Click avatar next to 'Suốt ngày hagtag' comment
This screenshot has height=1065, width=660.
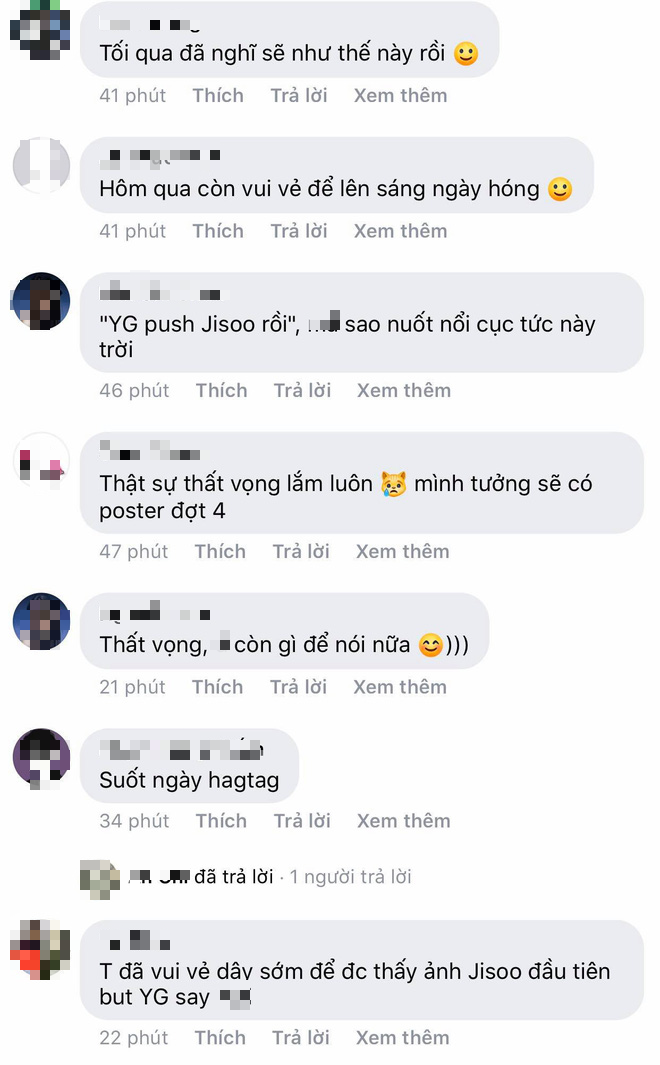pyautogui.click(x=41, y=758)
